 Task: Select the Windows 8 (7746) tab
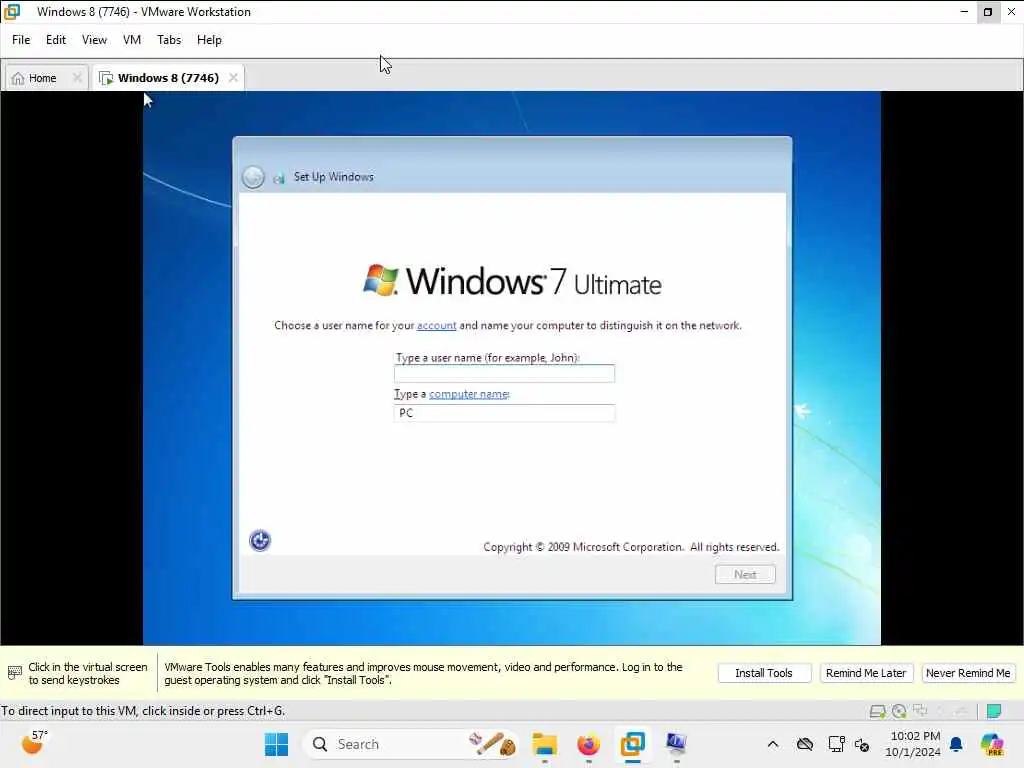(x=168, y=78)
